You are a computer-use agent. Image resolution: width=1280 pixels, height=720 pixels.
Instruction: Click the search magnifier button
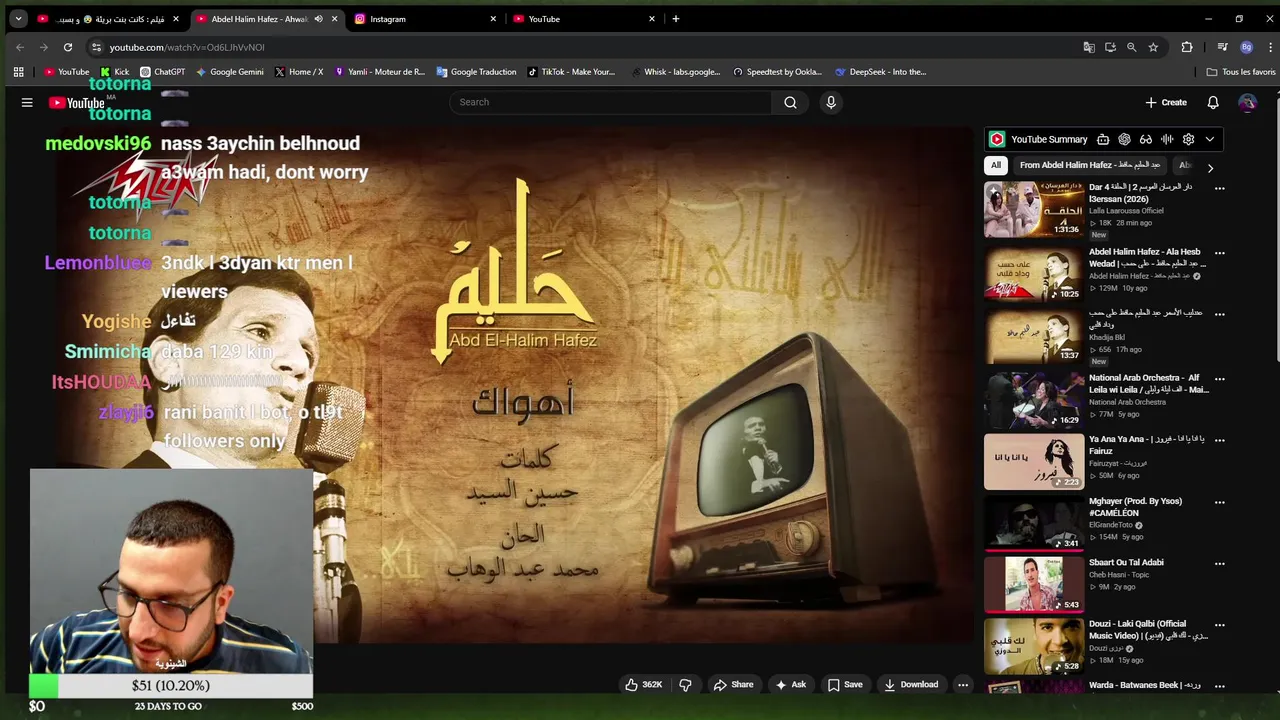coord(790,102)
